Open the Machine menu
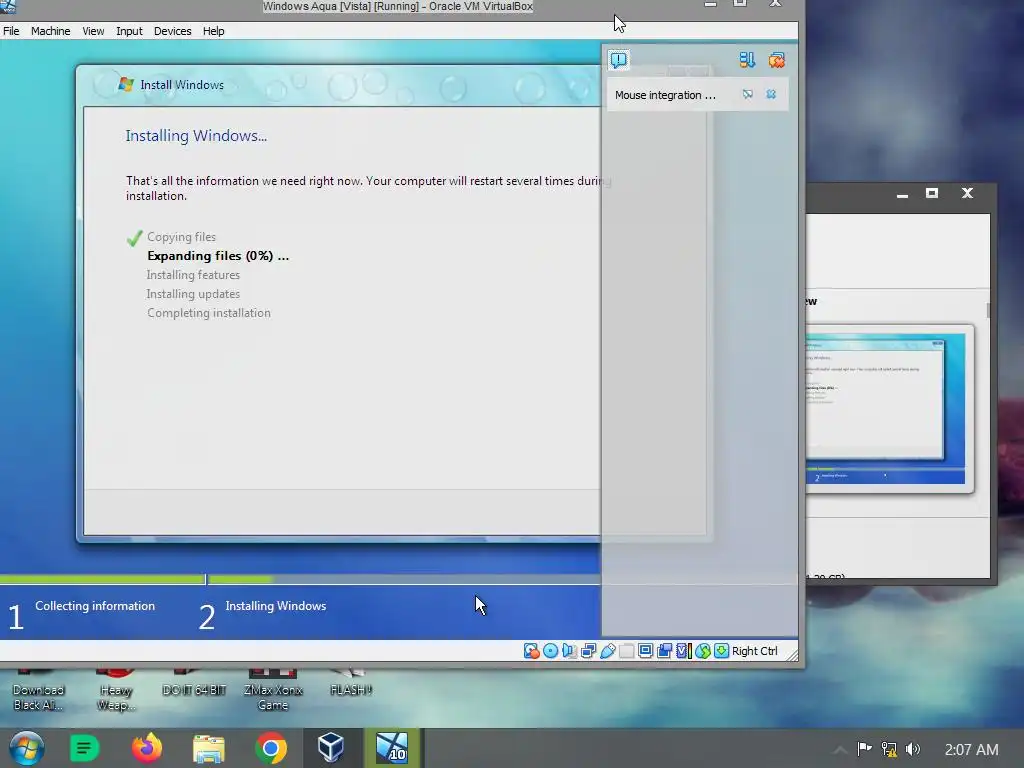 pyautogui.click(x=50, y=31)
